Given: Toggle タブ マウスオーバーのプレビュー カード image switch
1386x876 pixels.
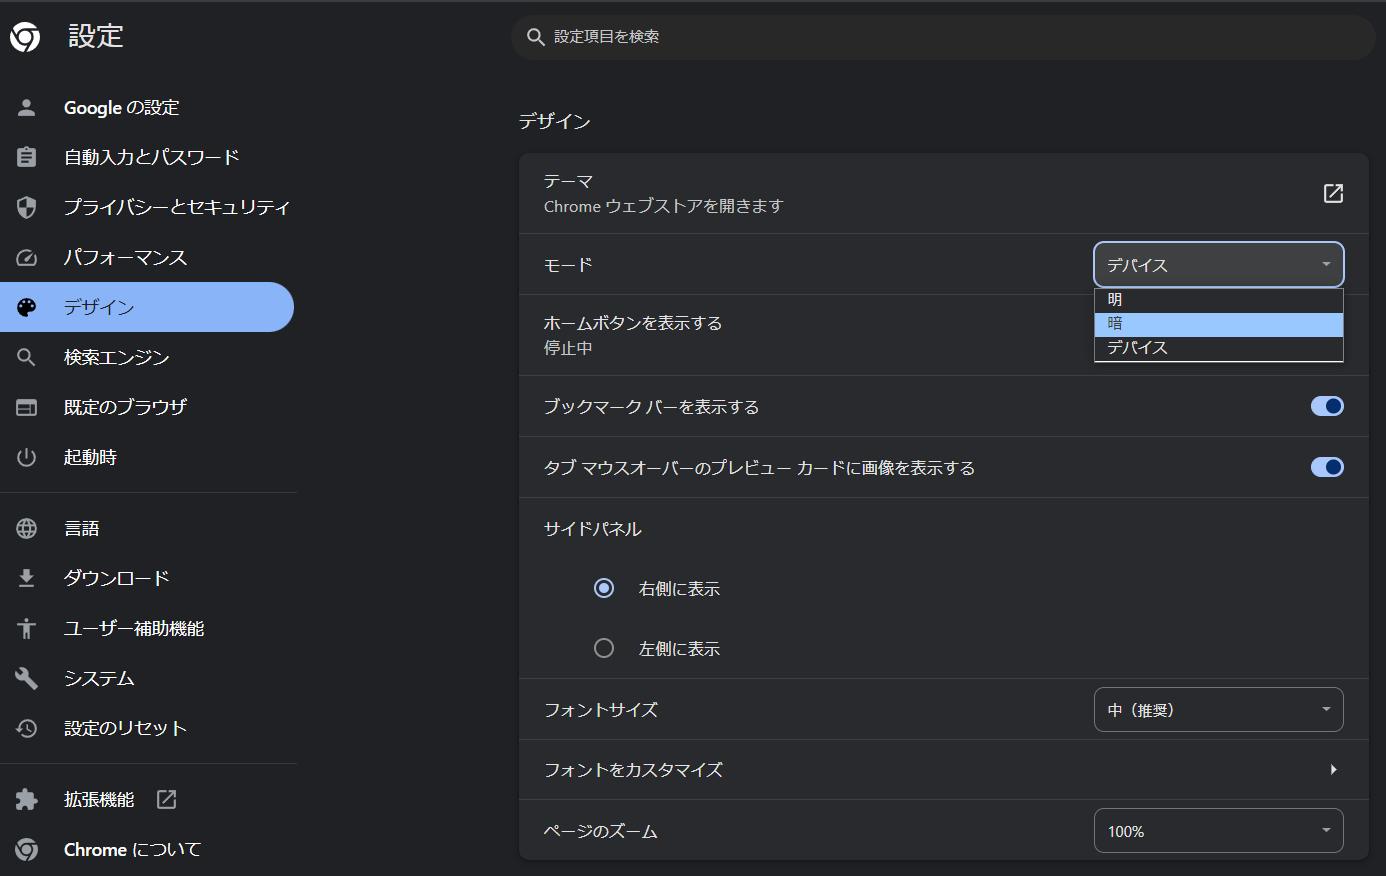Looking at the screenshot, I should [1327, 467].
